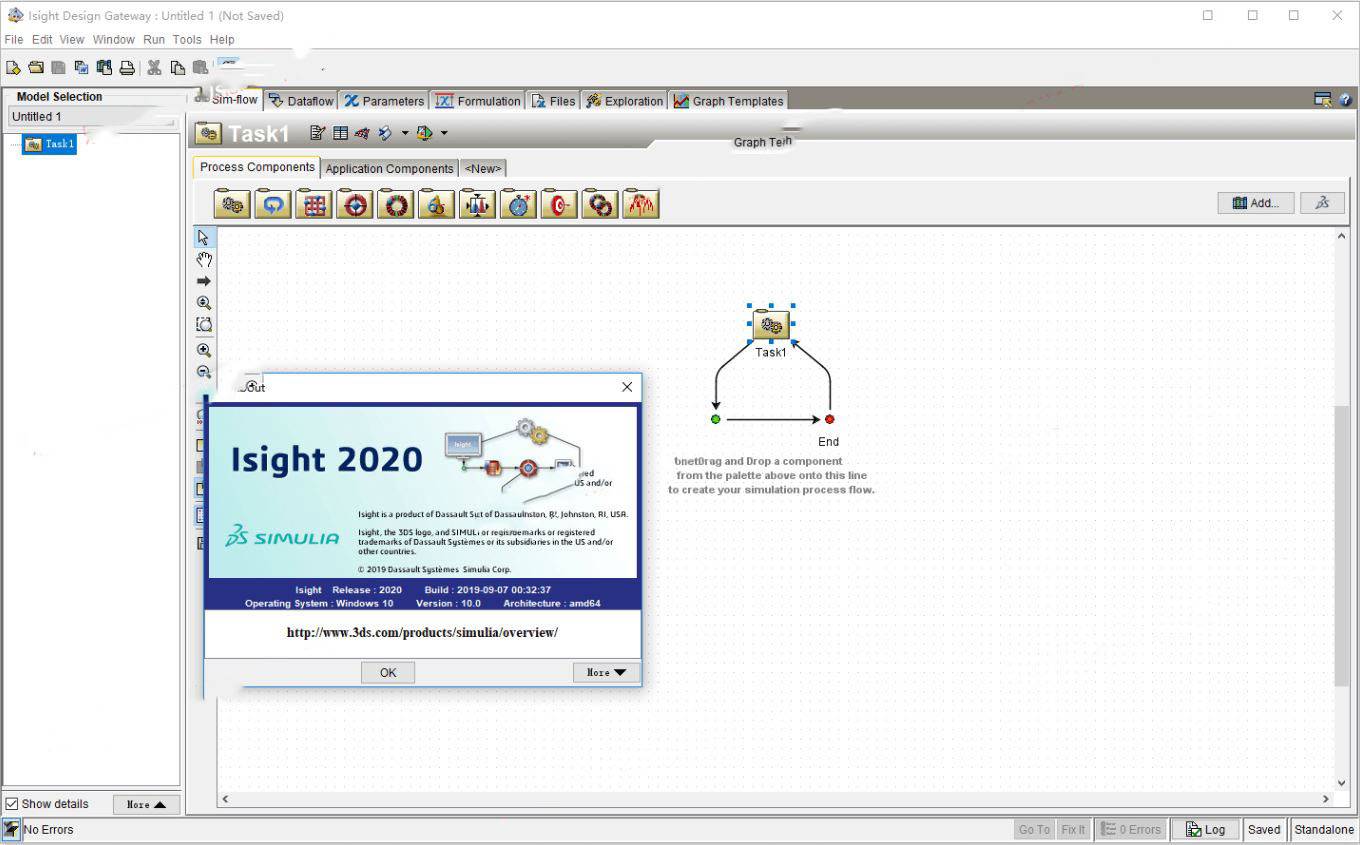Select the Loop component icon
Screen dimensions: 1360x845
coord(273,204)
